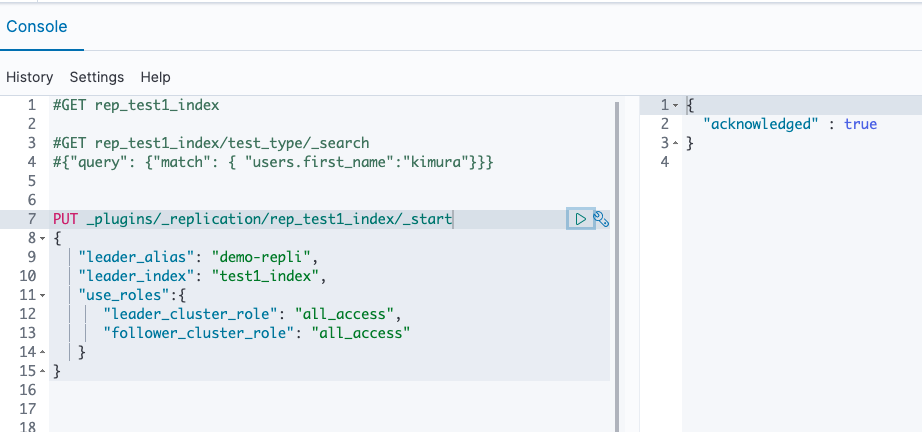Collapse the JSON body at line 8
This screenshot has height=432, width=922.
pyautogui.click(x=42, y=239)
